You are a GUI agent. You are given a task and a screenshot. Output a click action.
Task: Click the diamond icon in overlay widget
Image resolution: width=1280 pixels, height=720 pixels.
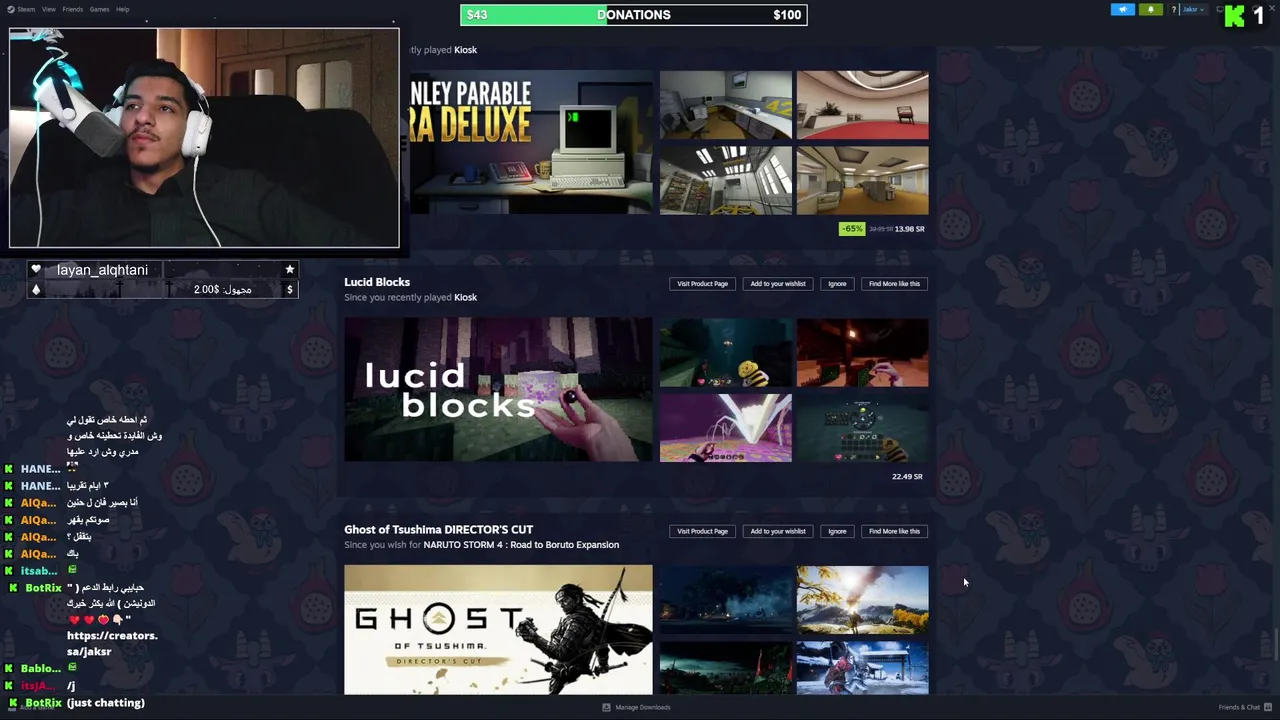36,290
